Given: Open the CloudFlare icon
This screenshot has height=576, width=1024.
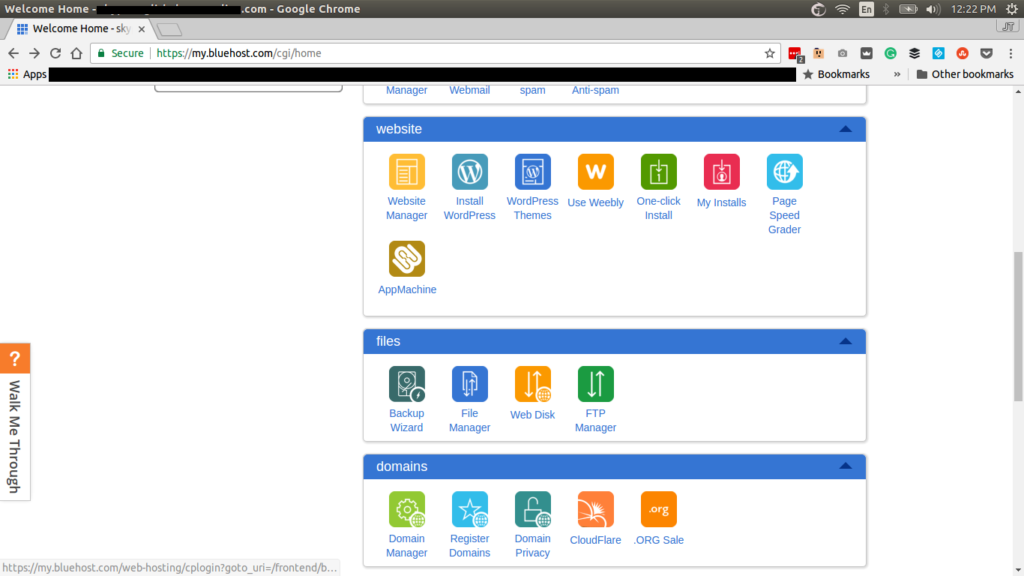Looking at the screenshot, I should pos(596,509).
